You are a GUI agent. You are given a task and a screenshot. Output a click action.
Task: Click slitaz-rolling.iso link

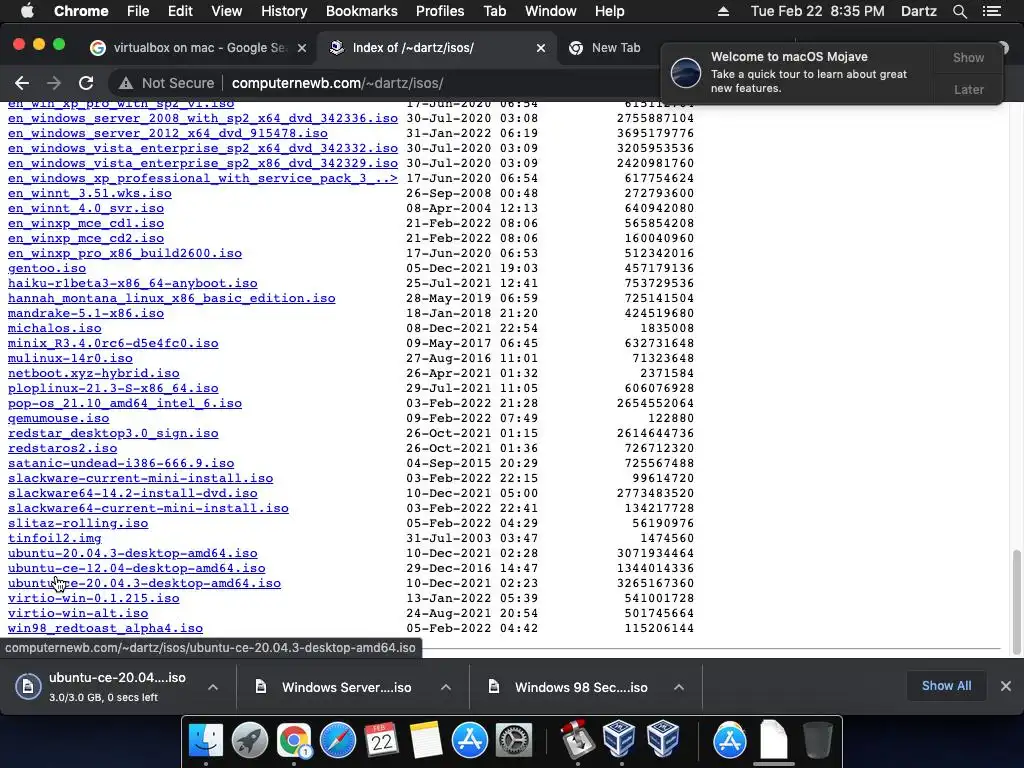(78, 524)
